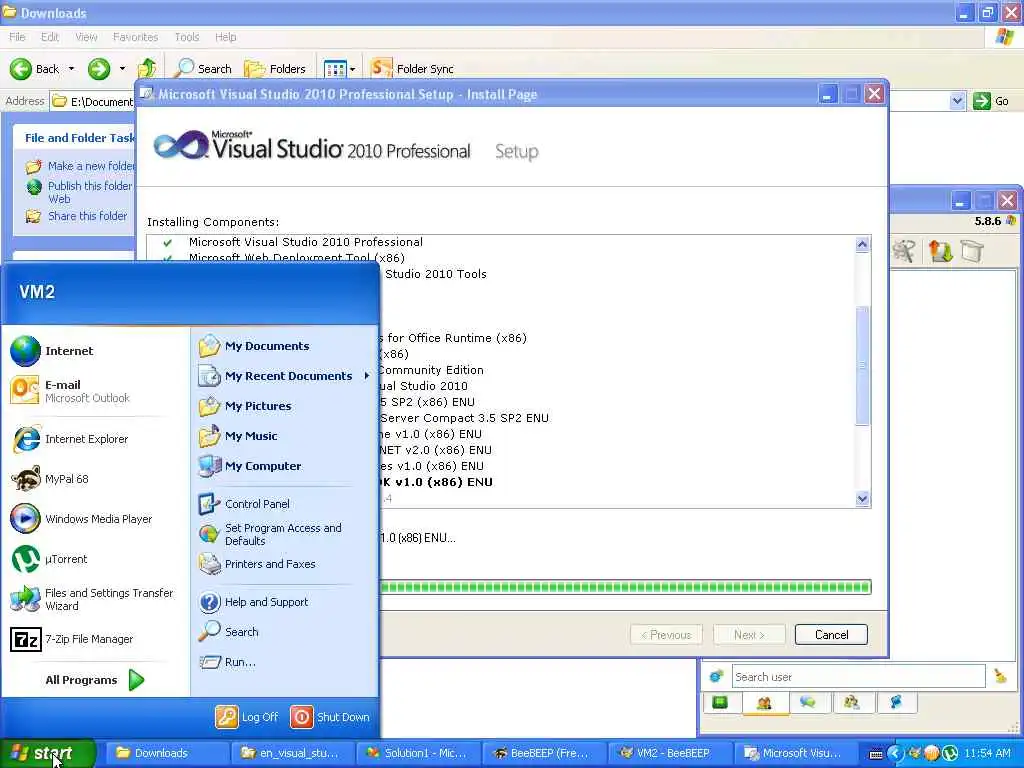
Task: Open Windows Media Player
Action: pyautogui.click(x=82, y=519)
